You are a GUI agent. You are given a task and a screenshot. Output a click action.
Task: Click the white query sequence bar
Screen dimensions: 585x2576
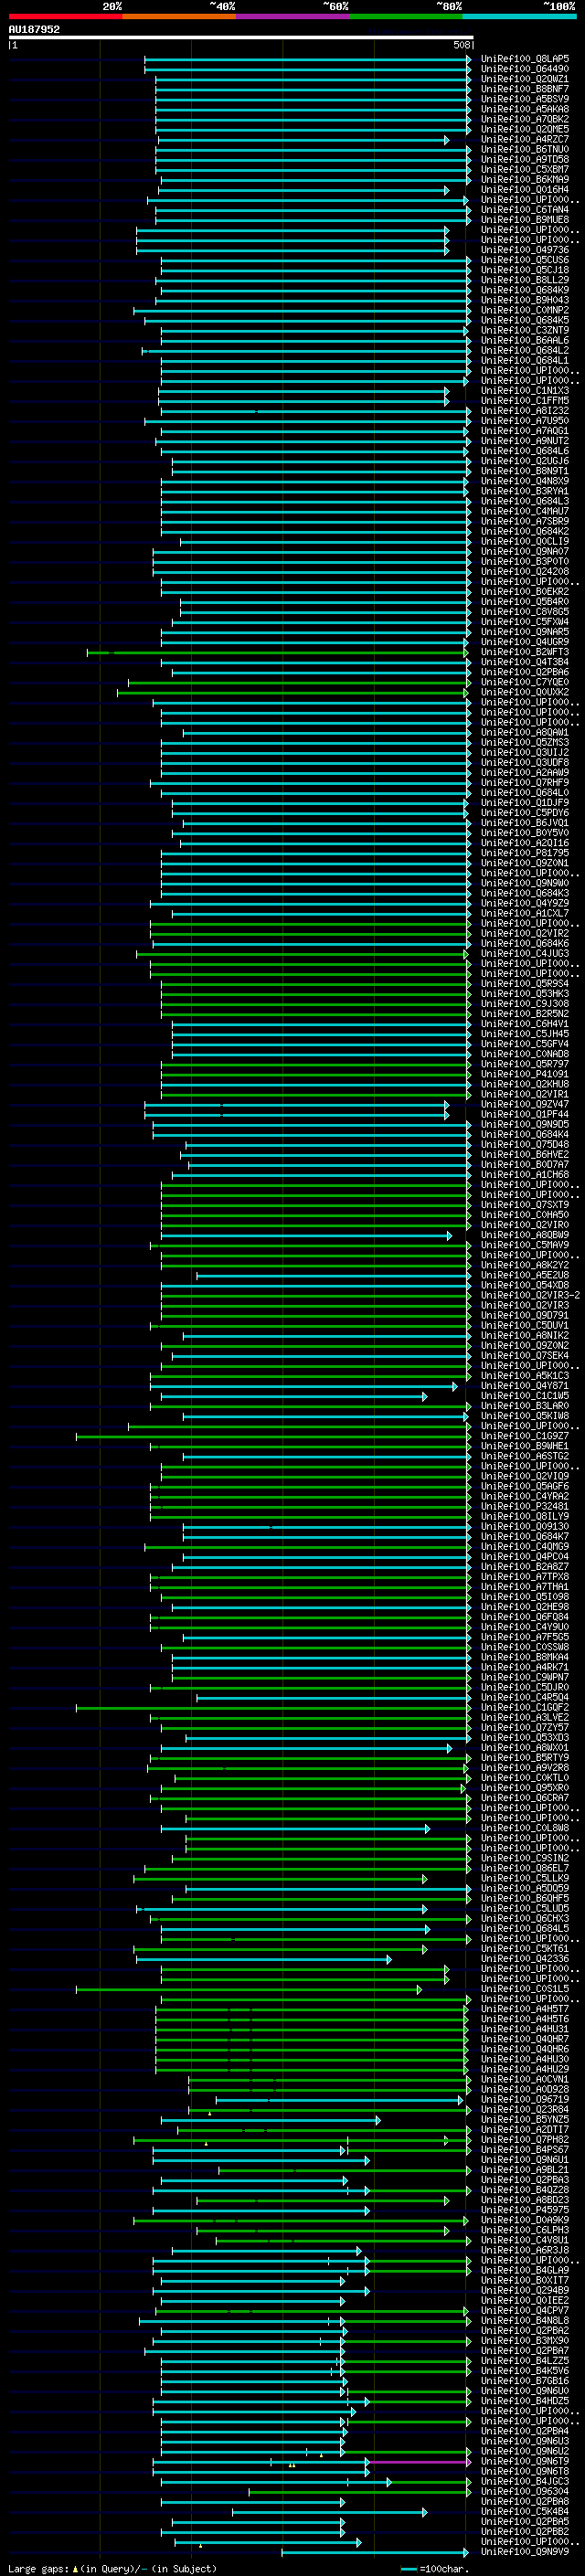click(240, 38)
